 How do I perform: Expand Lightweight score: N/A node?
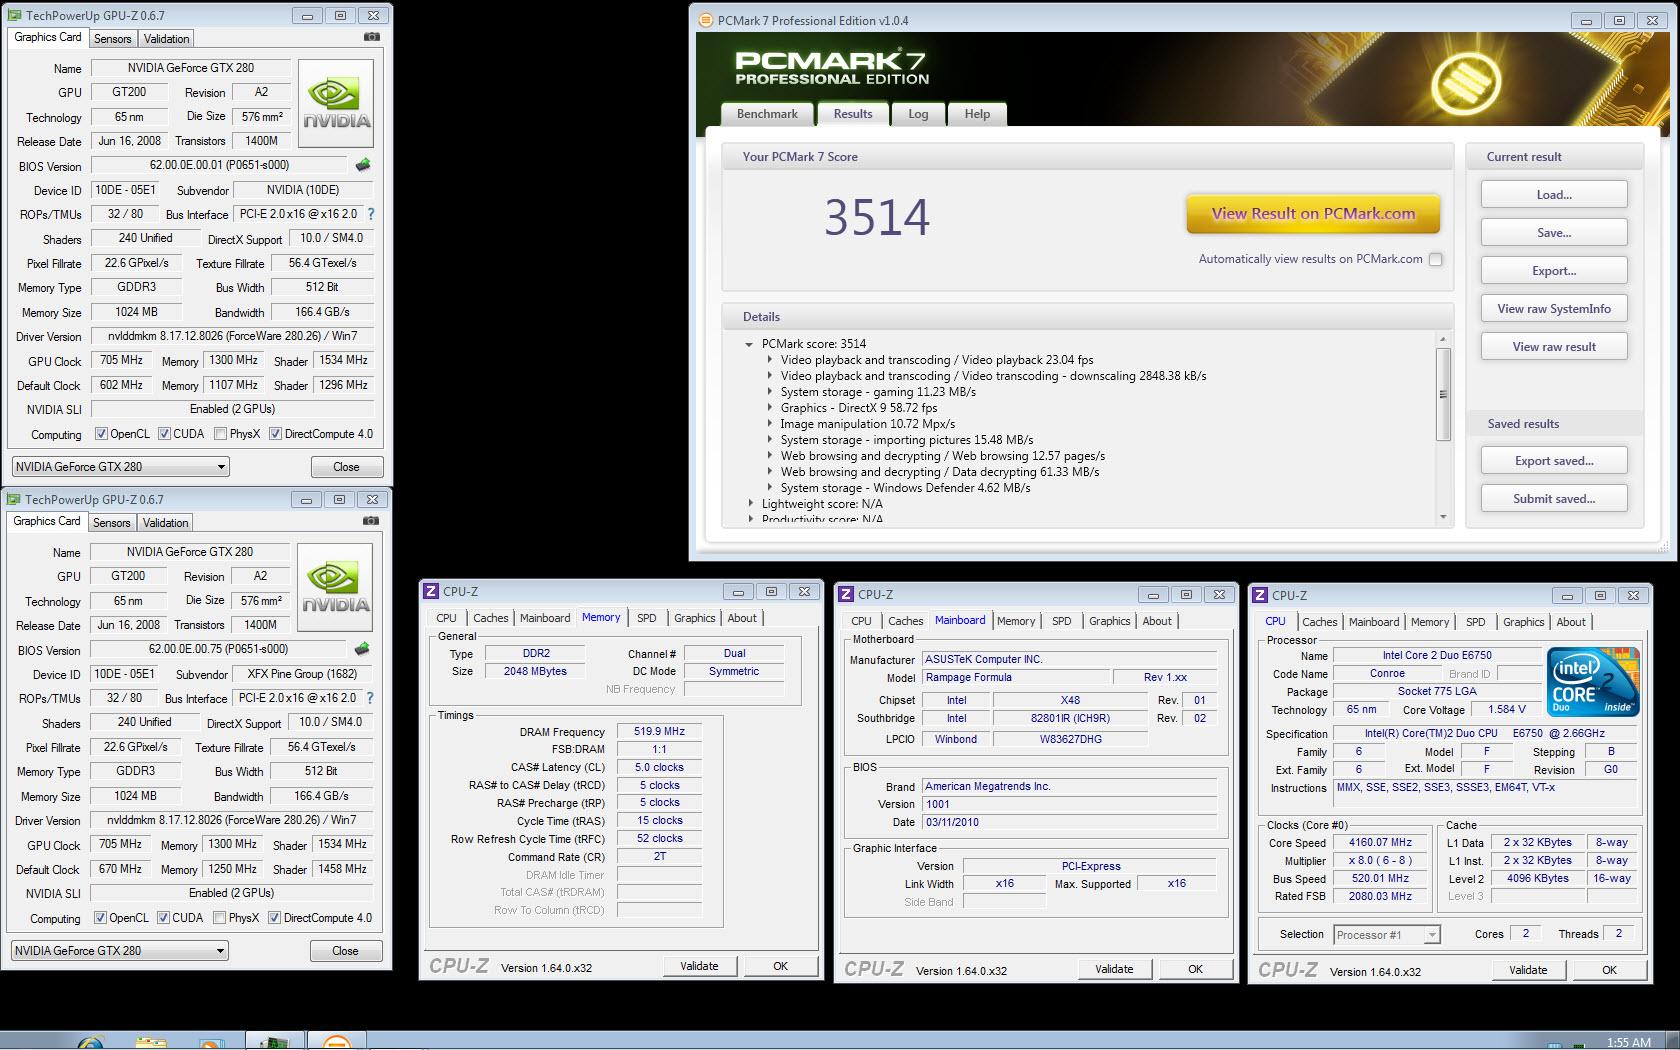click(x=750, y=504)
